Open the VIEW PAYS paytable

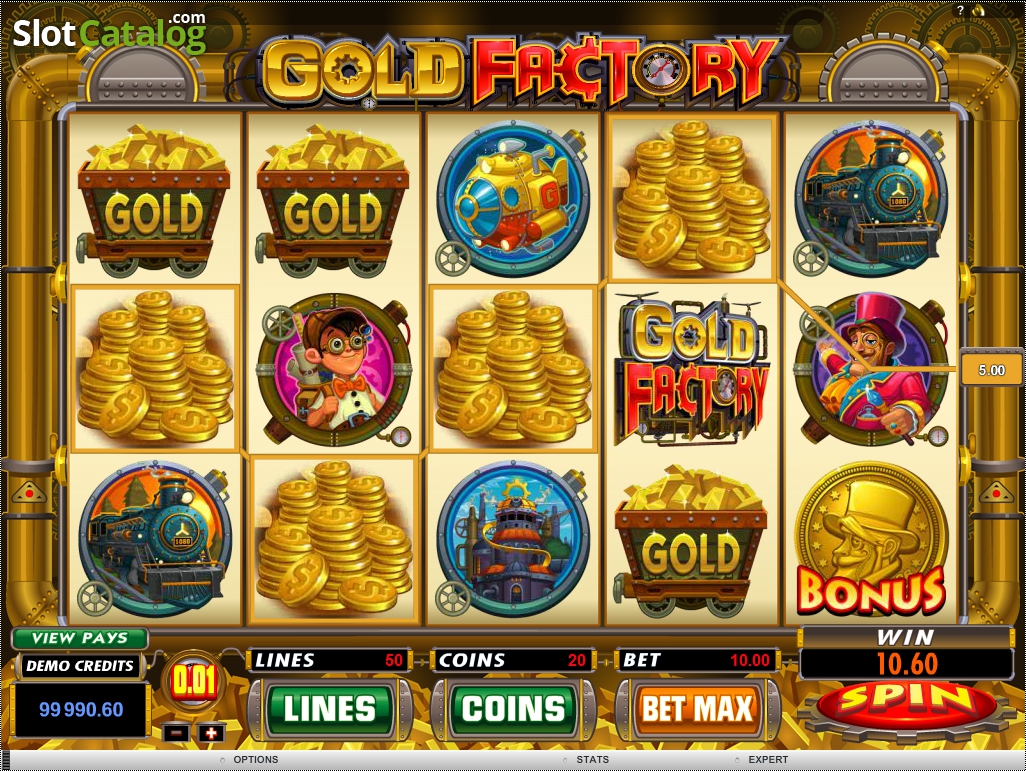pos(80,638)
